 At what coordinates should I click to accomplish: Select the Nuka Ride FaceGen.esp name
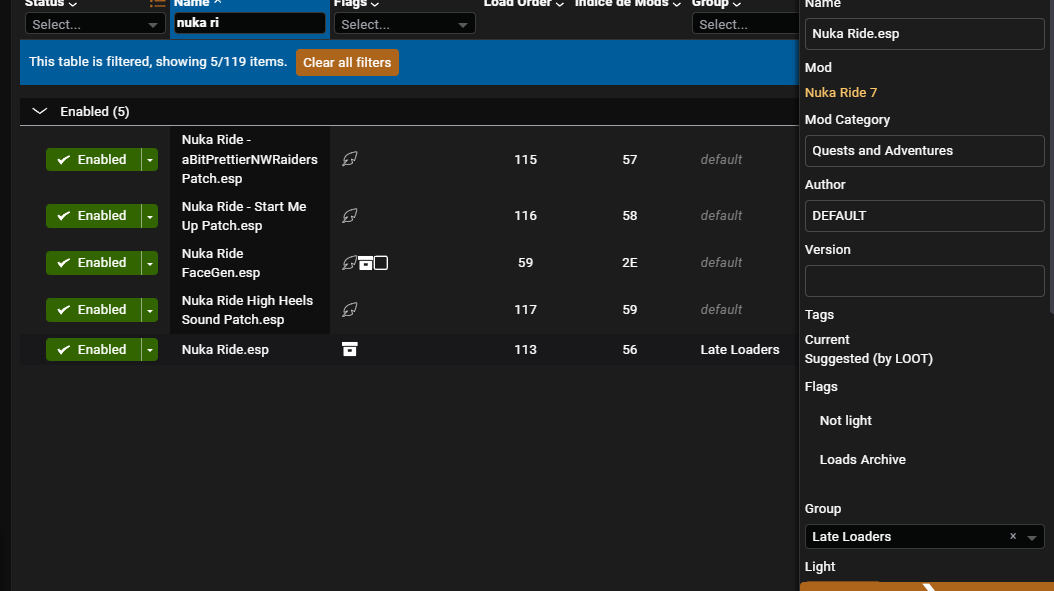pos(220,263)
